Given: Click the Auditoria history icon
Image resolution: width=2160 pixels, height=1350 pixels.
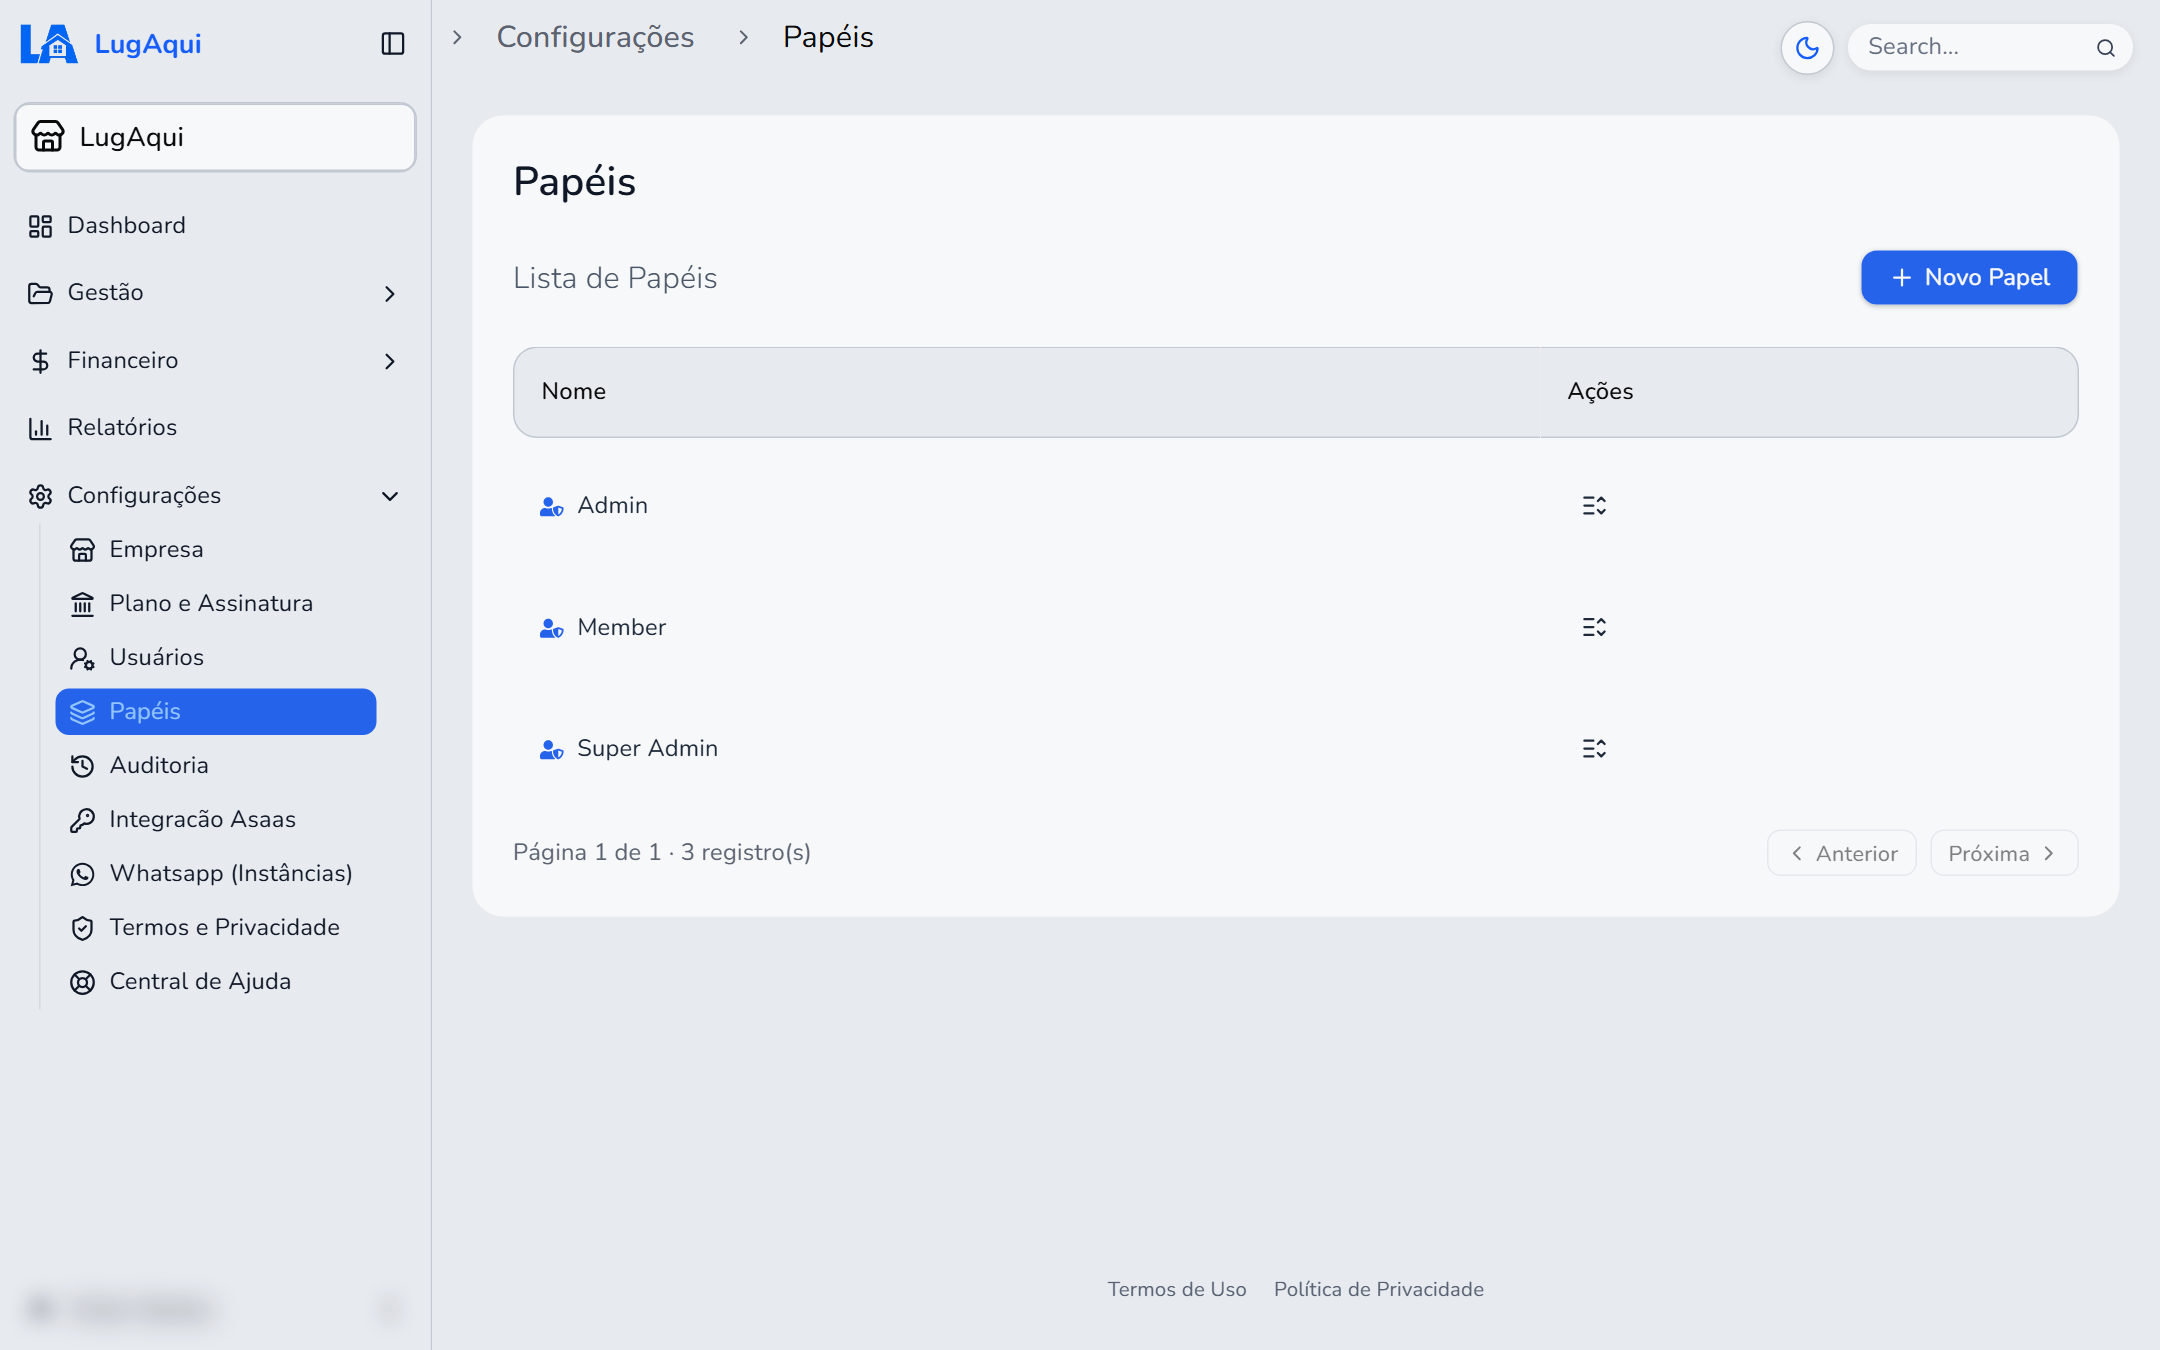Looking at the screenshot, I should pos(82,766).
